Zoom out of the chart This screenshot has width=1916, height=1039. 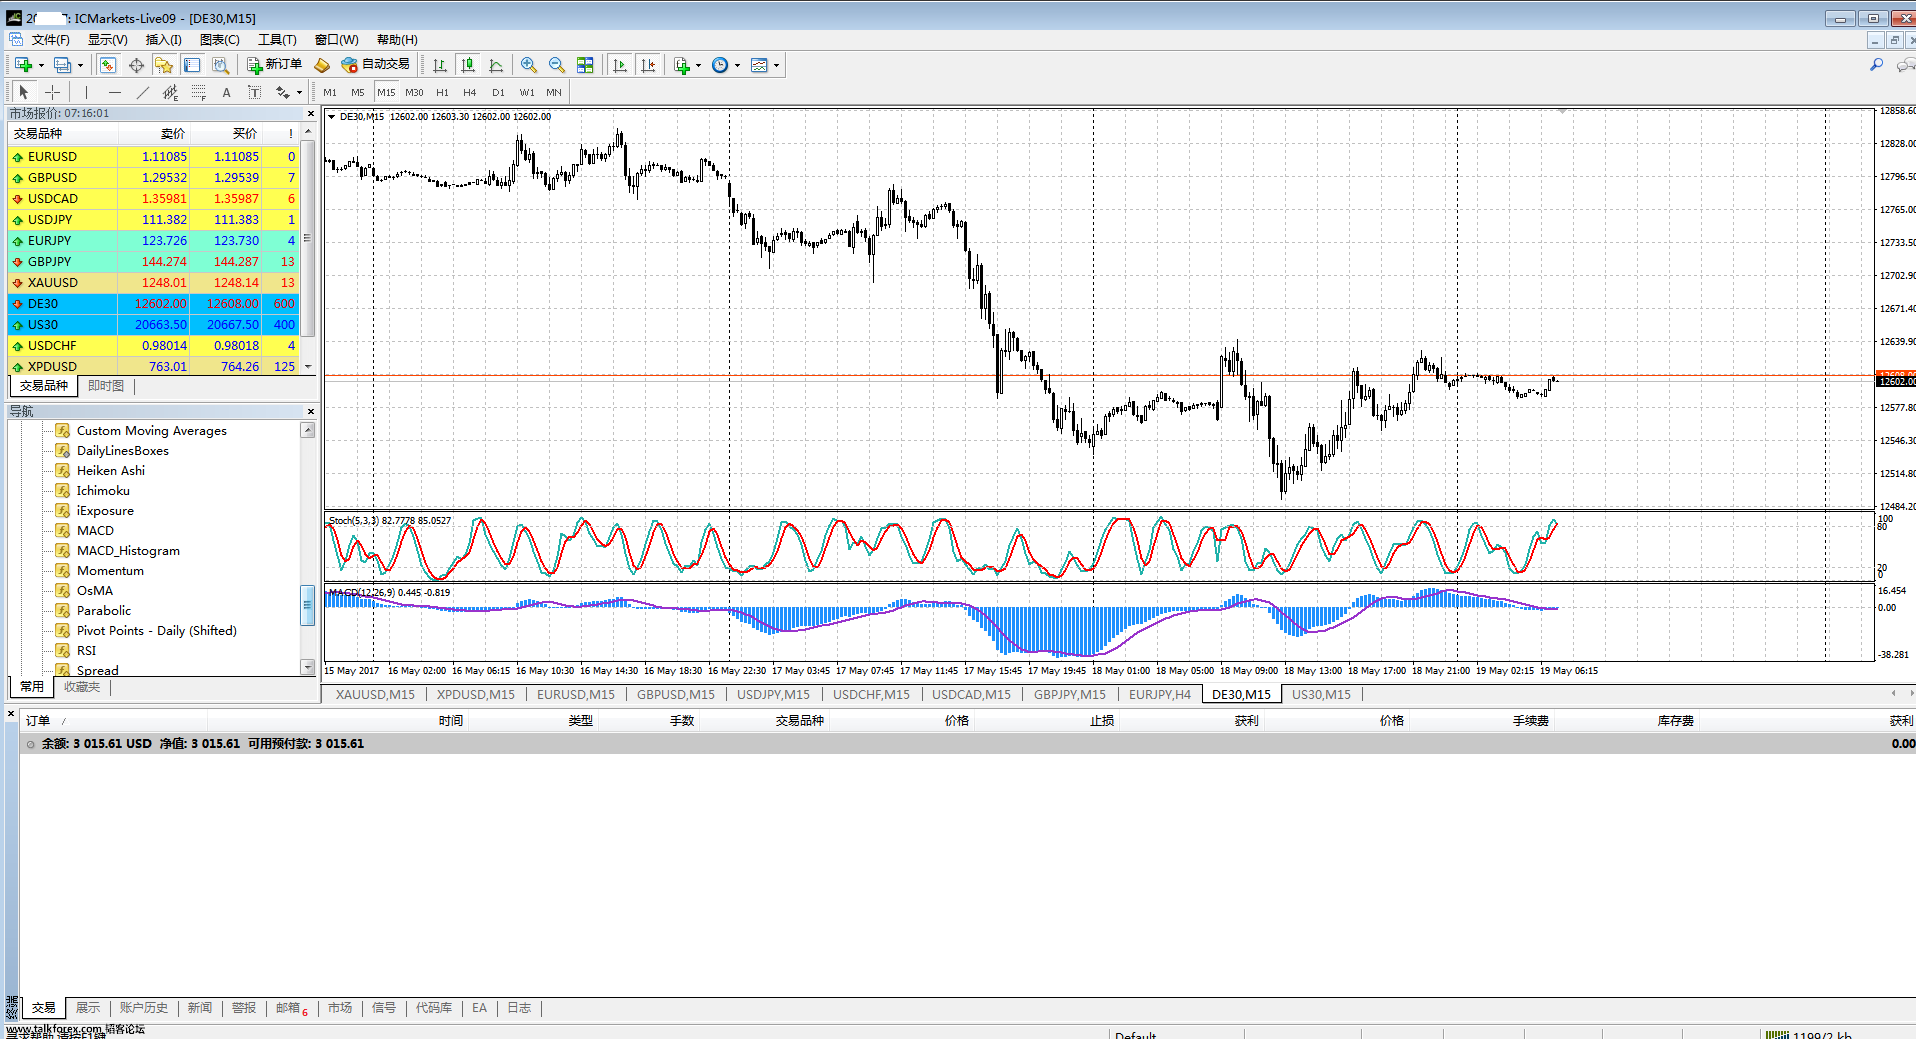(557, 65)
